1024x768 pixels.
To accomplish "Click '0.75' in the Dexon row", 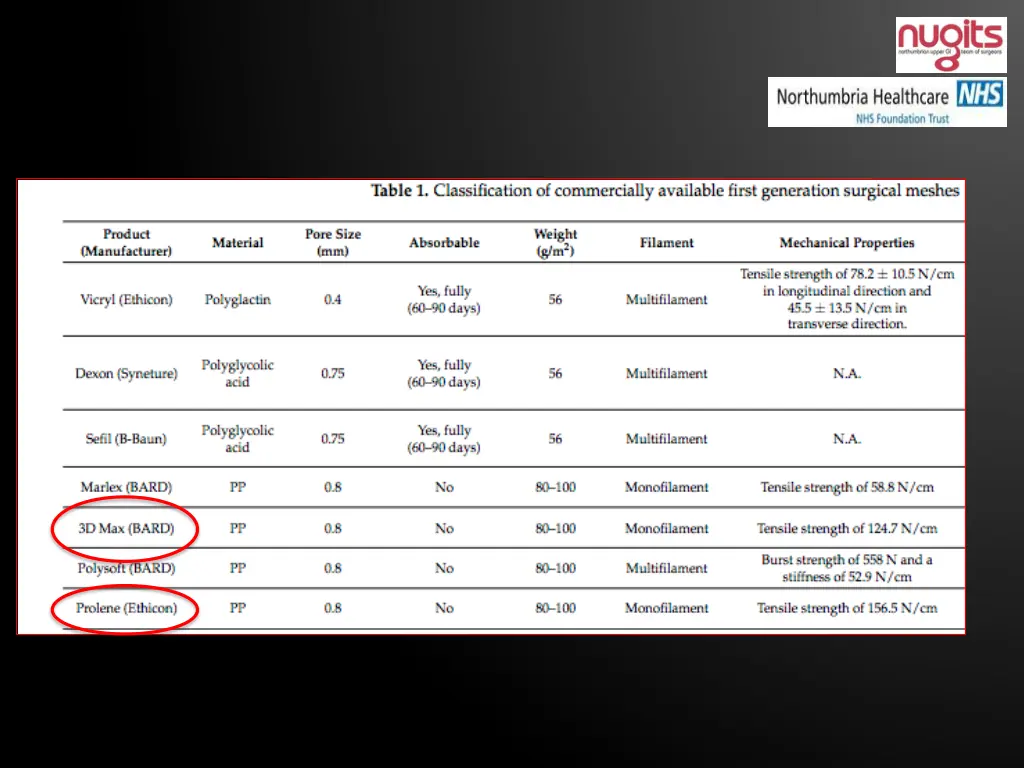I will pyautogui.click(x=332, y=373).
